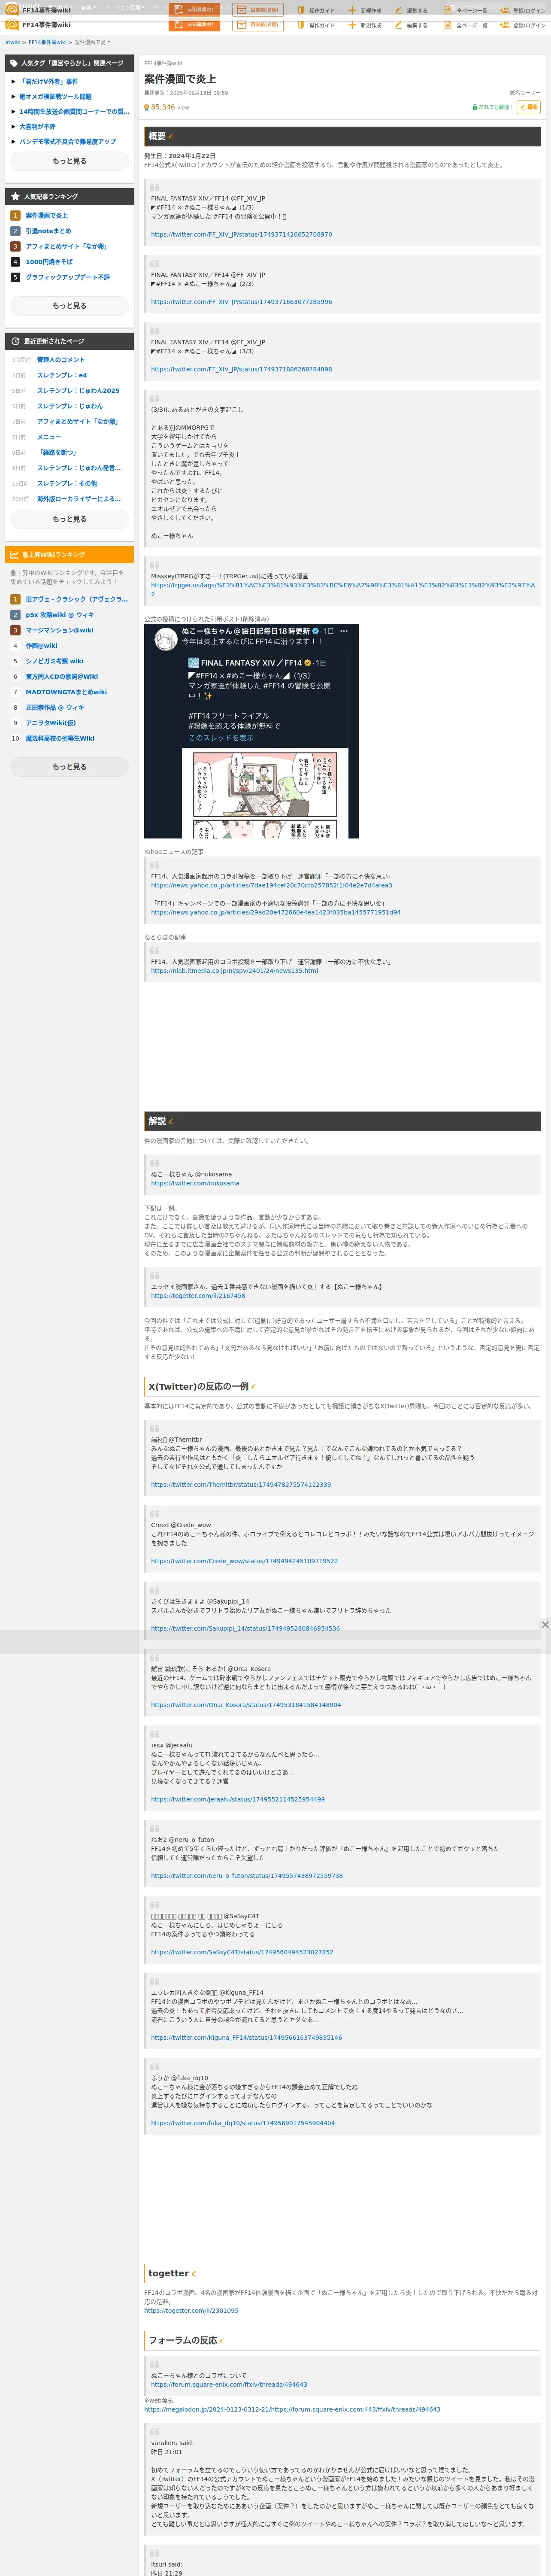This screenshot has height=2576, width=551.
Task: Click このスレッドを表示 in the embedded tweet
Action: pos(221,738)
